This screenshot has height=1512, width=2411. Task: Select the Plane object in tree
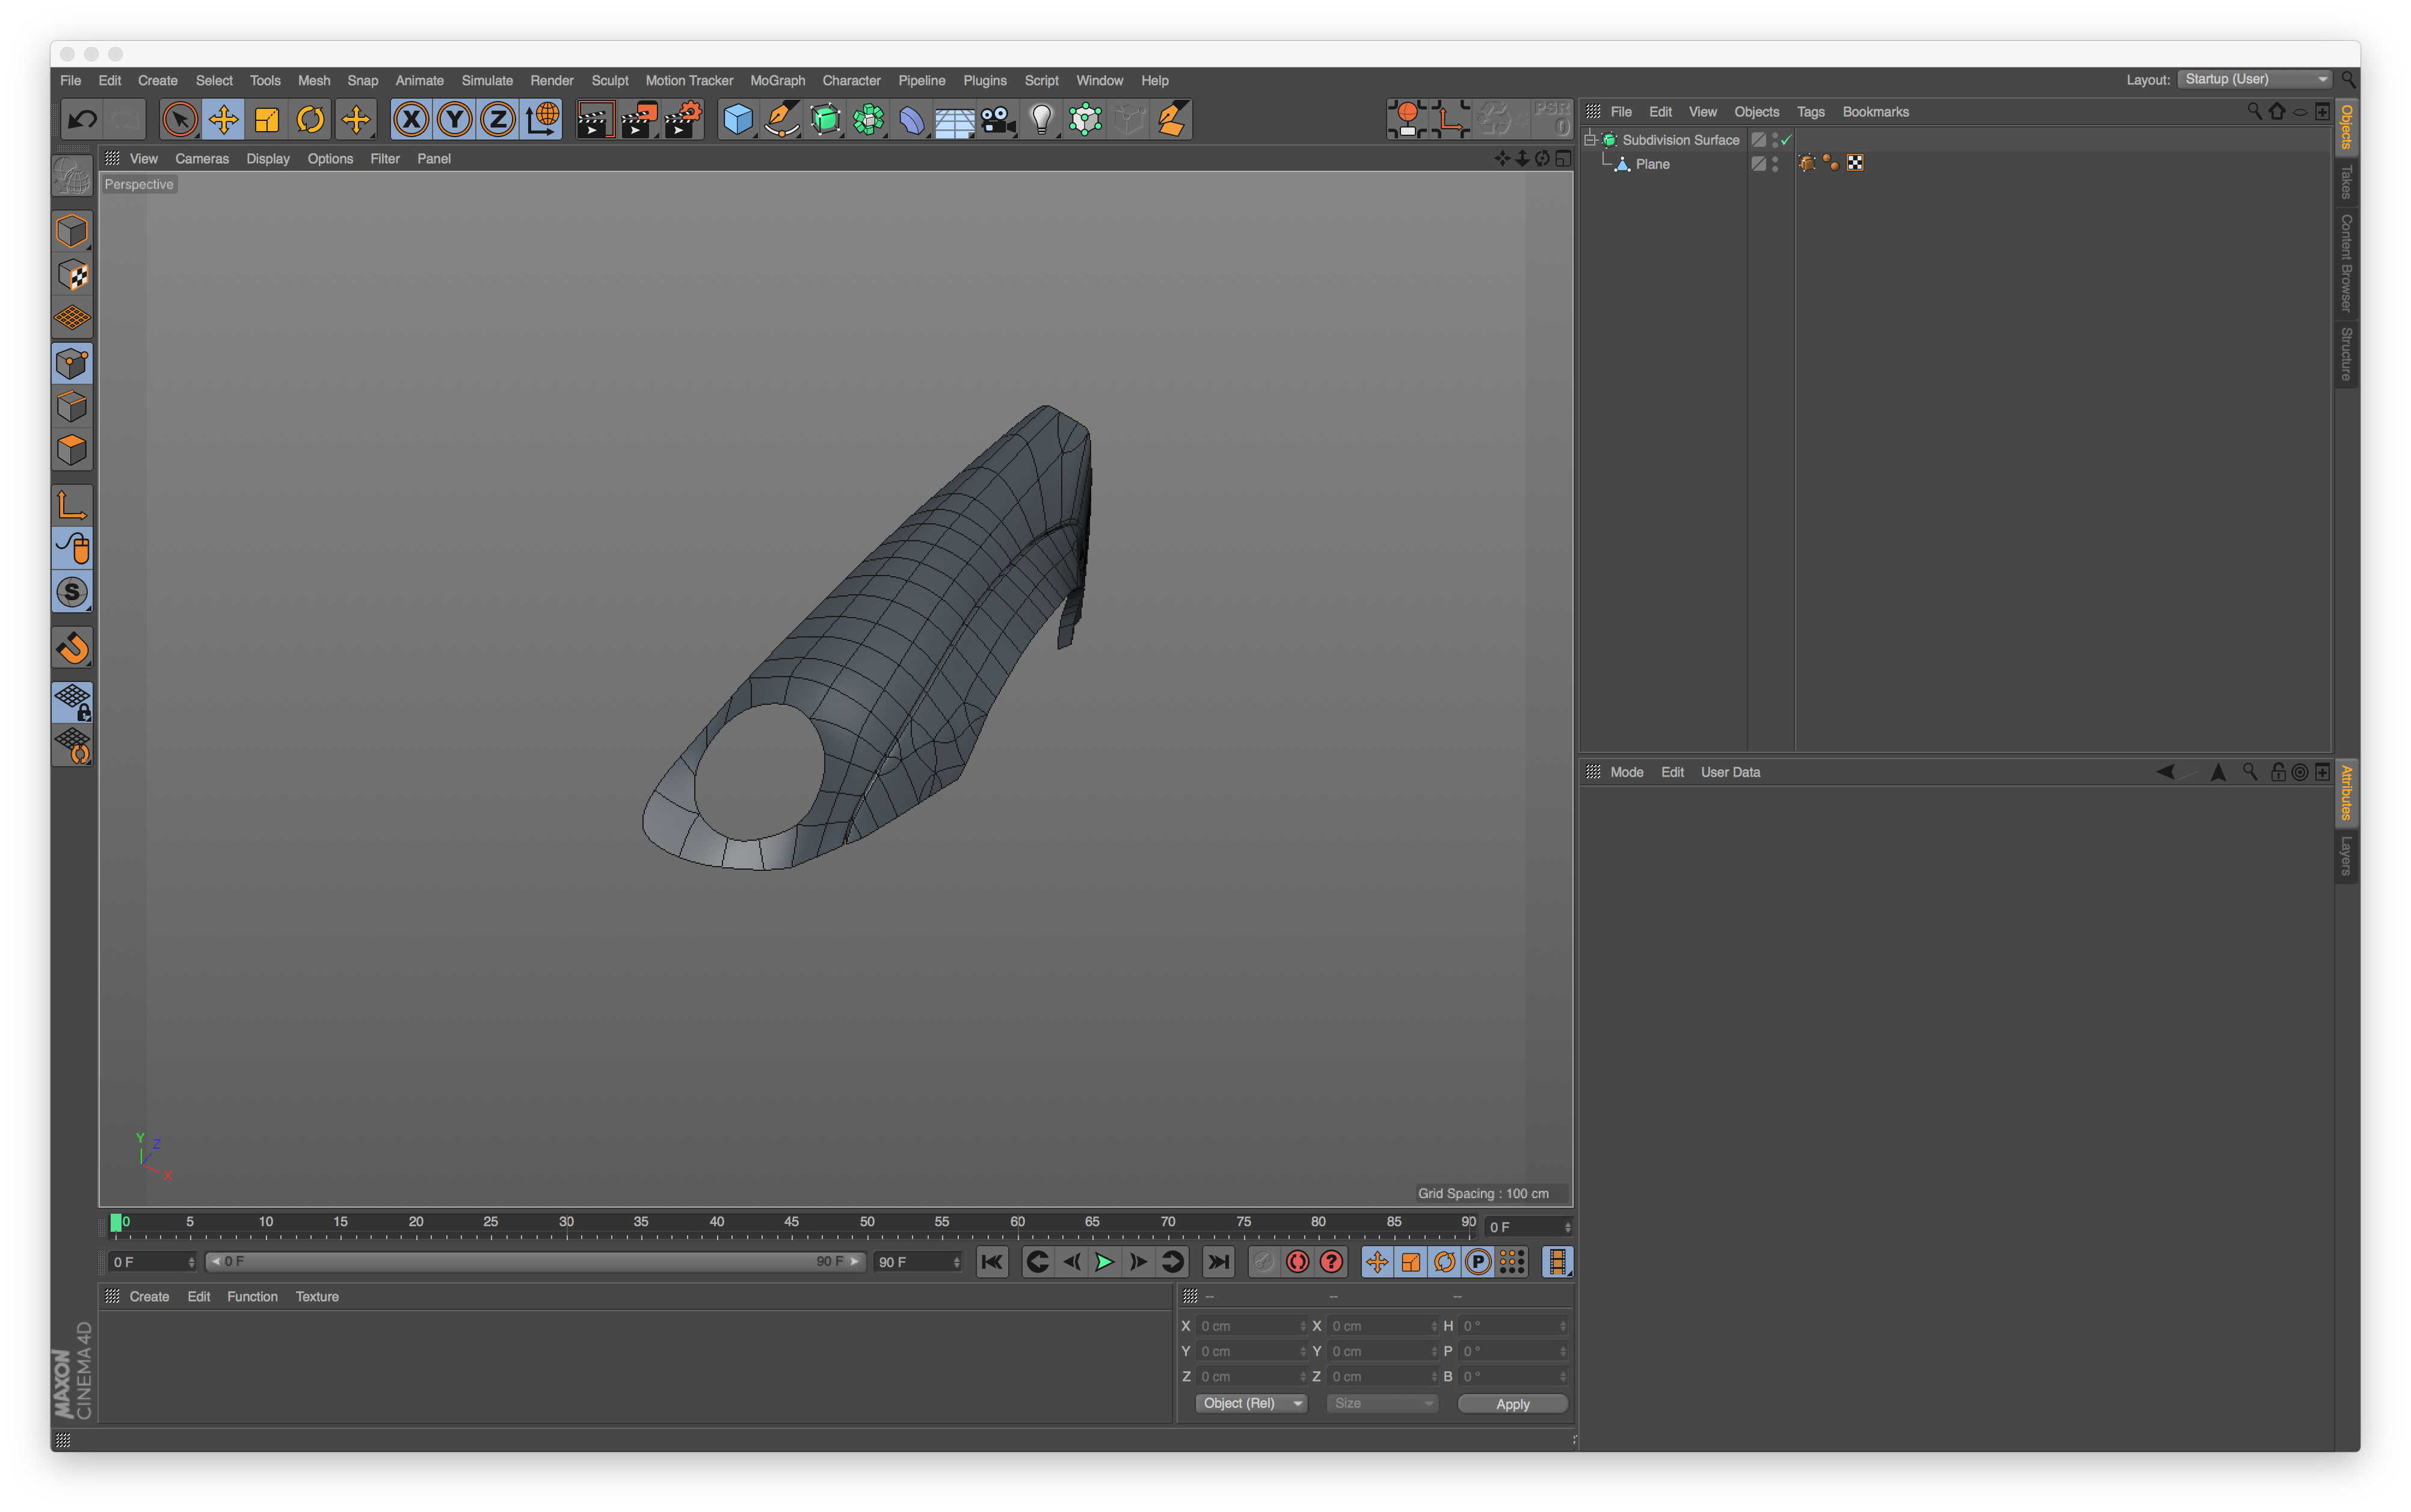1652,164
